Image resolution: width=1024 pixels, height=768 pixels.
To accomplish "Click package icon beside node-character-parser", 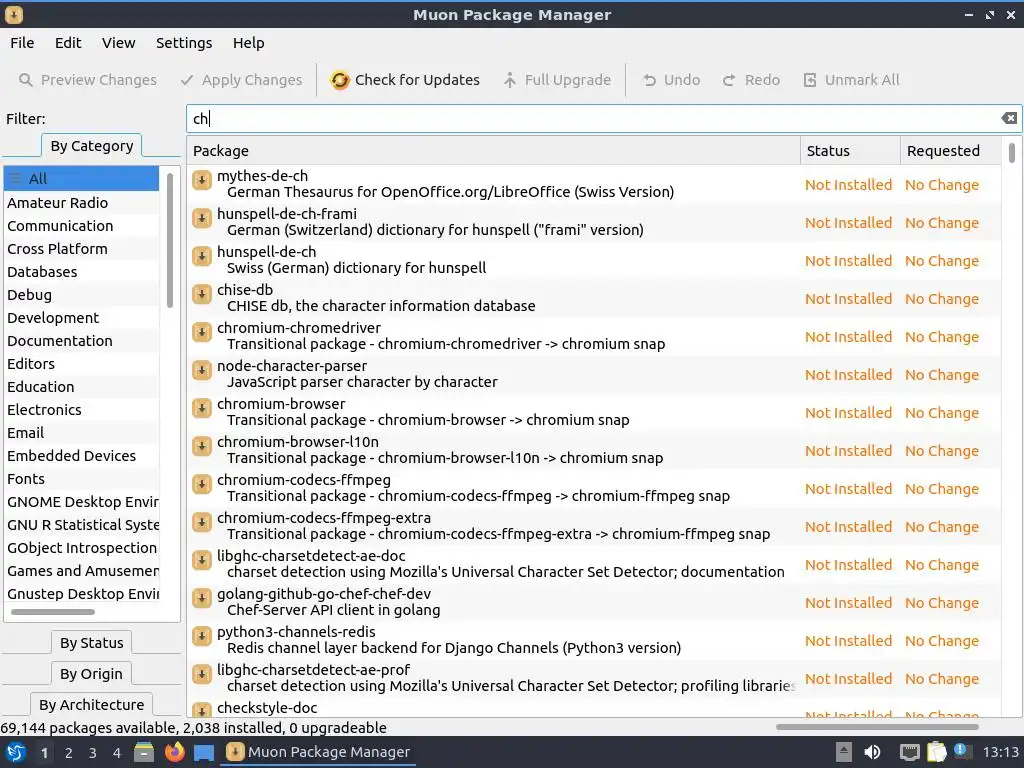I will [x=202, y=370].
